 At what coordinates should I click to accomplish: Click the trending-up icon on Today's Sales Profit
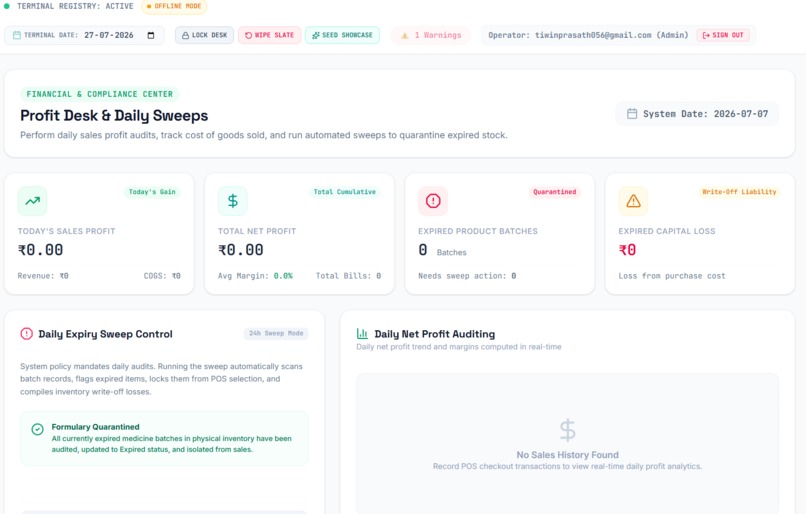tap(32, 200)
